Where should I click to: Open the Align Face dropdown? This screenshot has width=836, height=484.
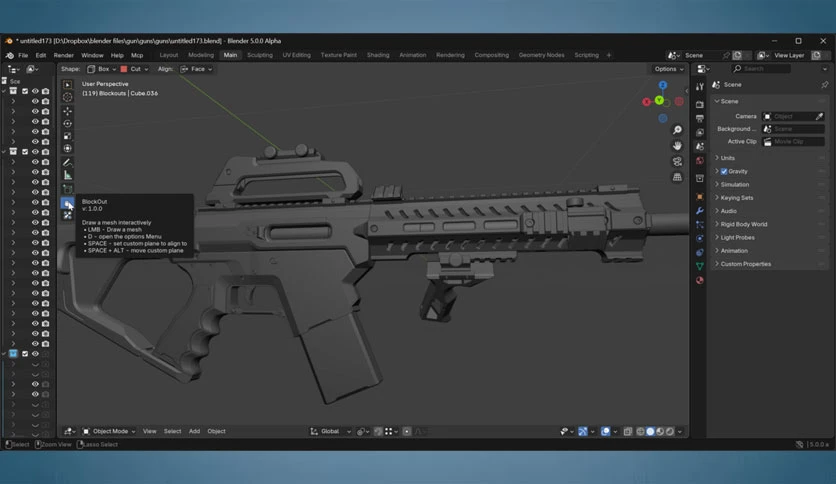[196, 69]
